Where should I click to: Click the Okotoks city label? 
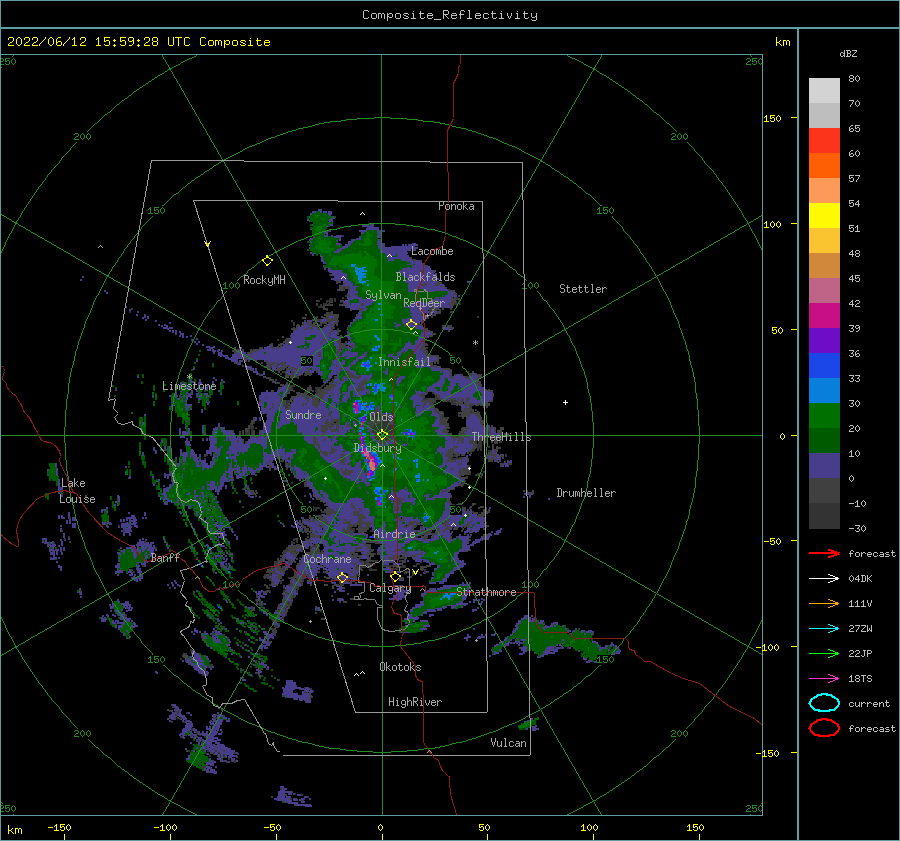click(x=400, y=667)
